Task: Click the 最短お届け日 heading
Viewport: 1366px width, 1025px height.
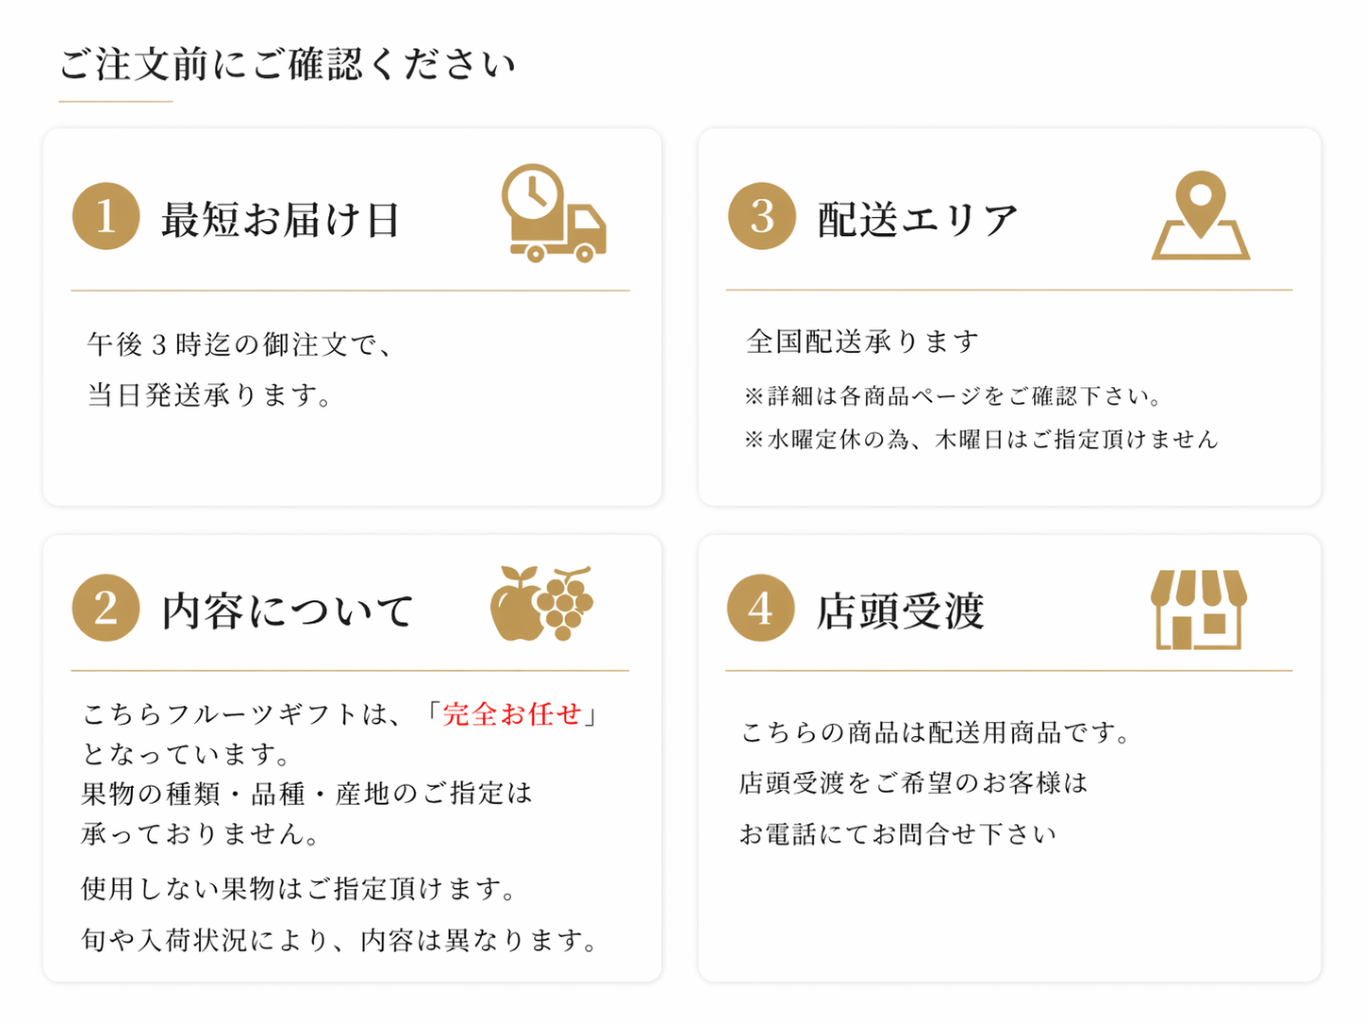Action: 281,220
